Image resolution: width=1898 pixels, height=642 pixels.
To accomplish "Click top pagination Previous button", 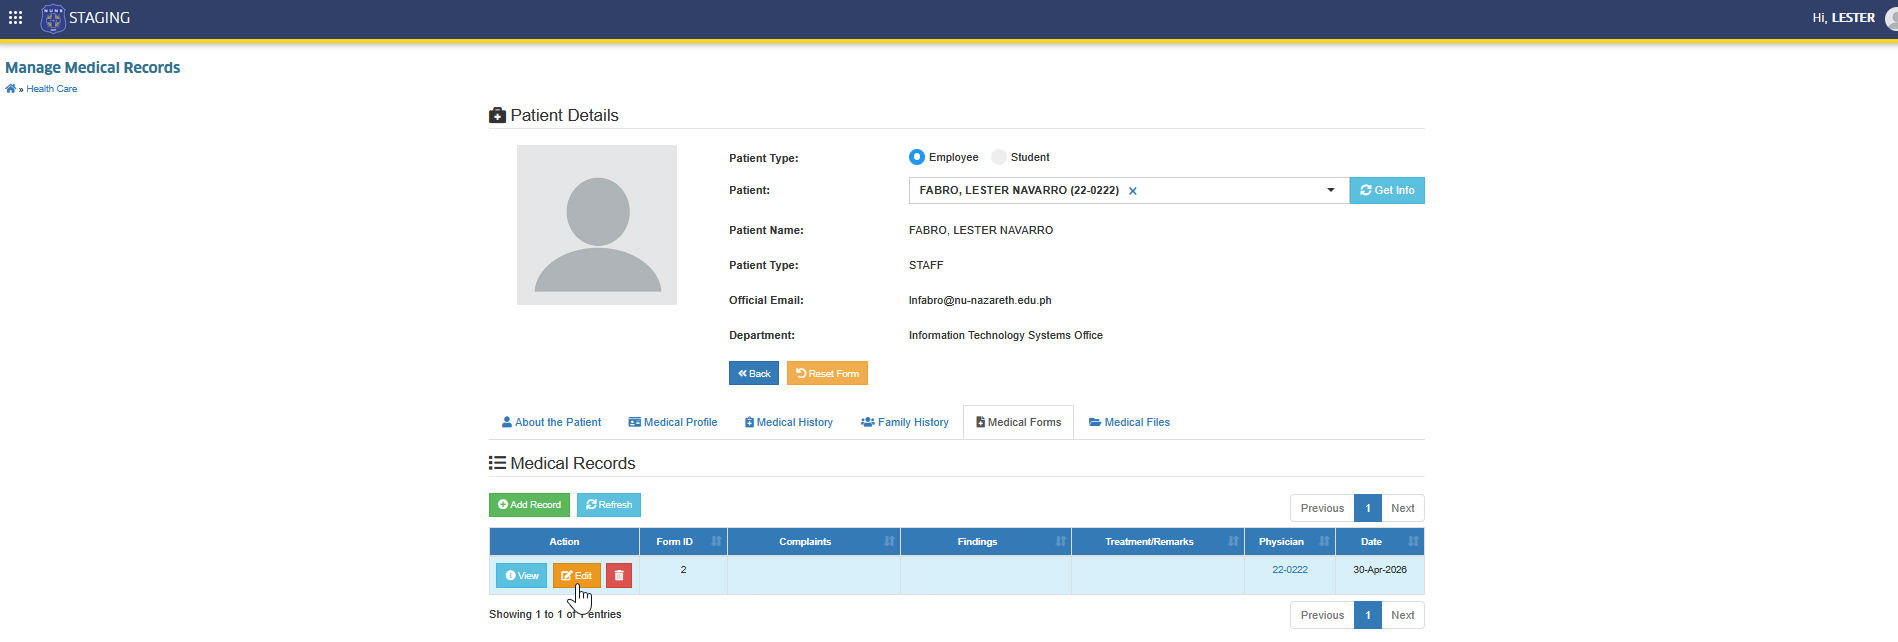I will [x=1322, y=508].
